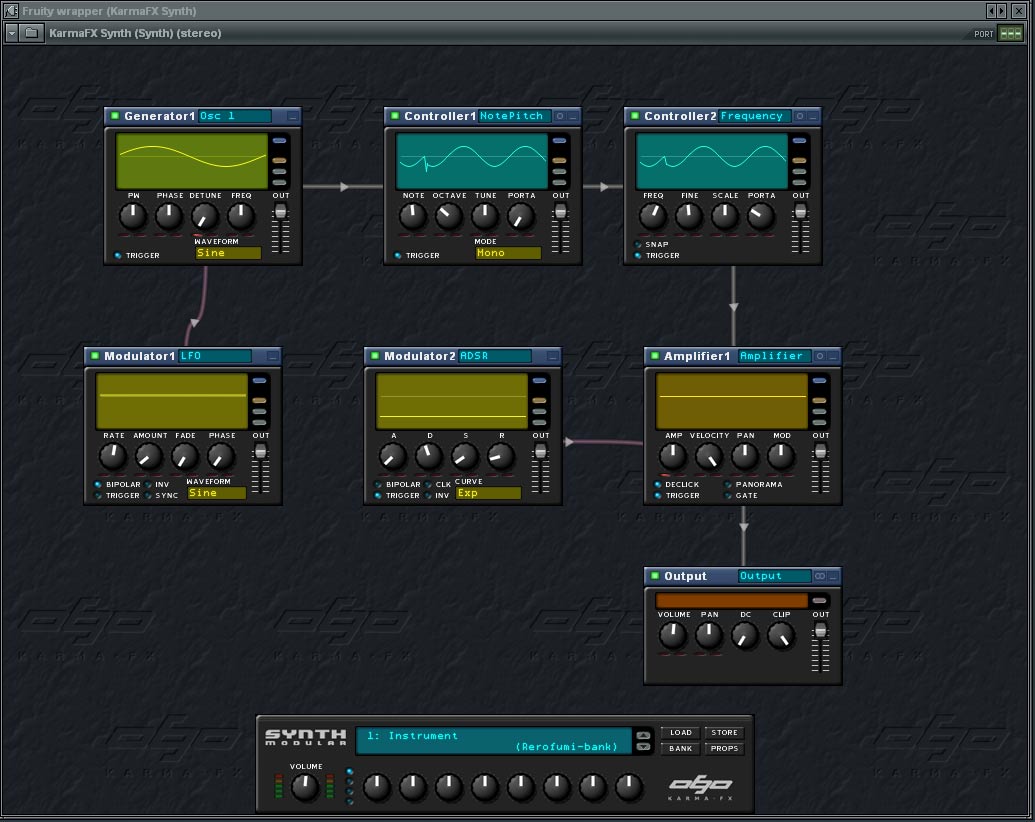
Task: Click the PROPS button
Action: 724,749
